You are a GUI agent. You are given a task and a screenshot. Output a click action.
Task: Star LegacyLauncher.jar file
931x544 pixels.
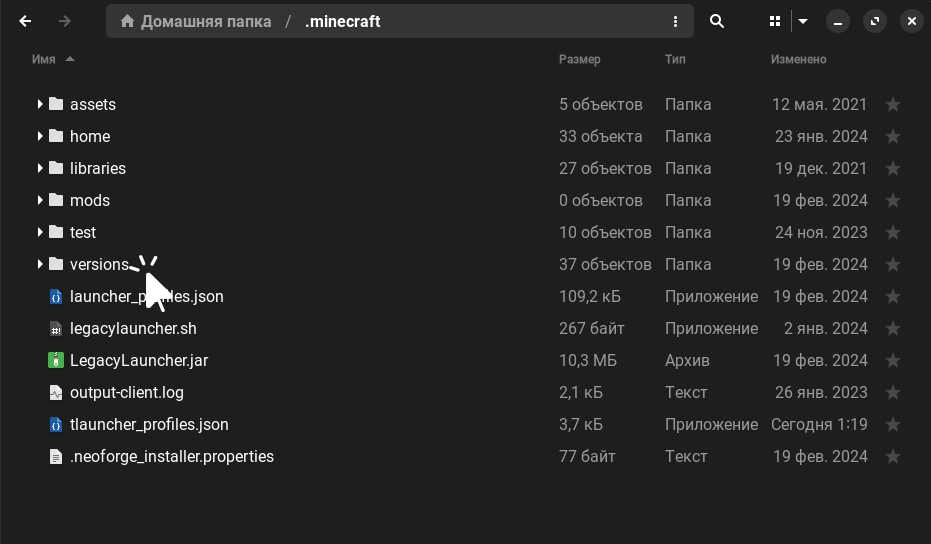(892, 361)
